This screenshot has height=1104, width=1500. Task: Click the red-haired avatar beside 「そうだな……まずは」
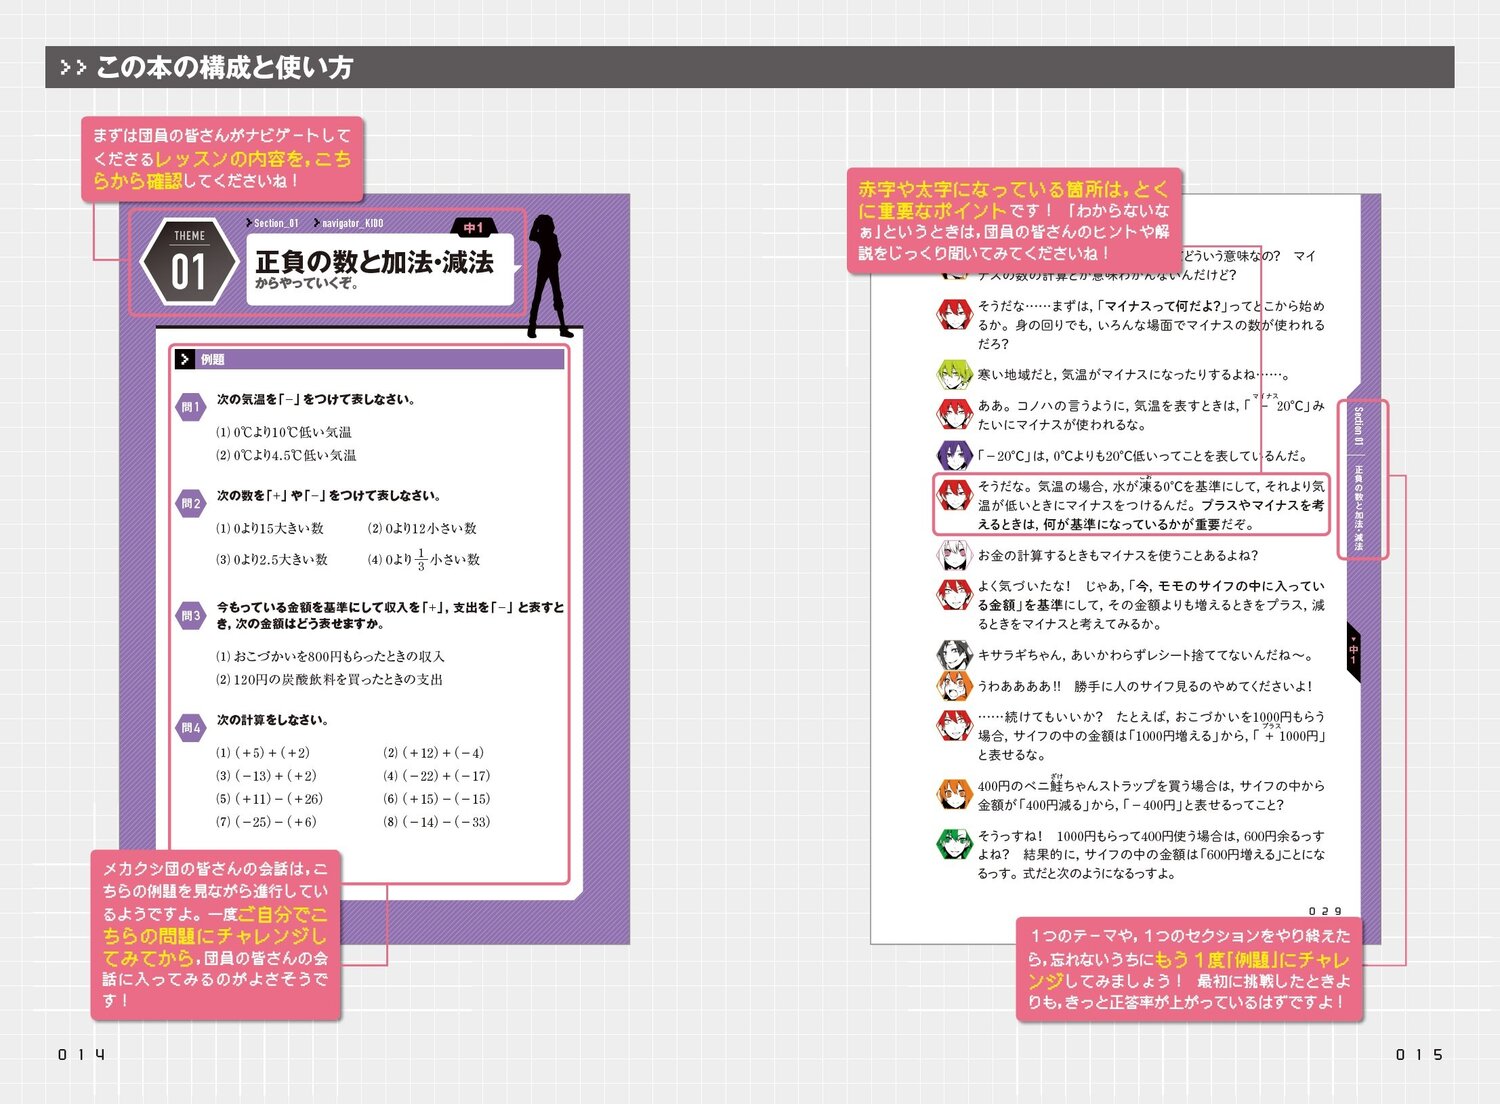point(954,314)
